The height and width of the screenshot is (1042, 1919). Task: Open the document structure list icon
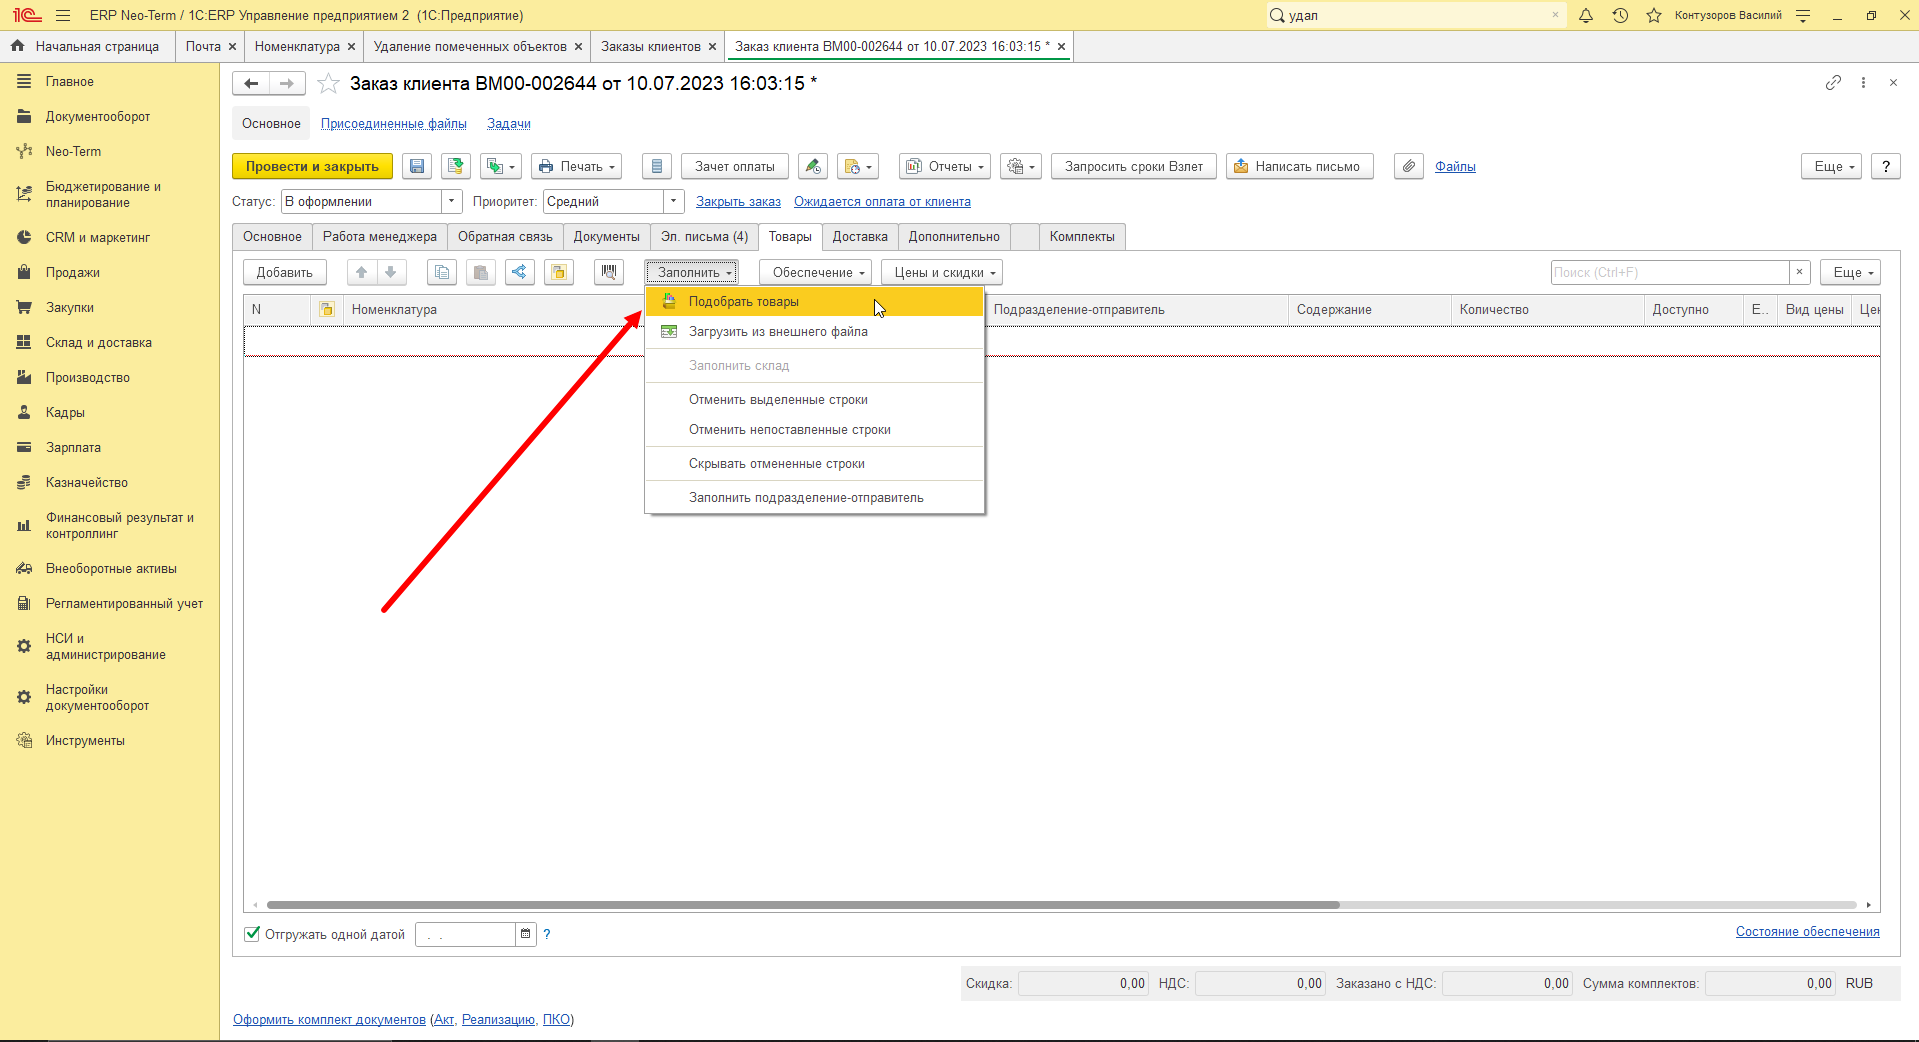(657, 167)
